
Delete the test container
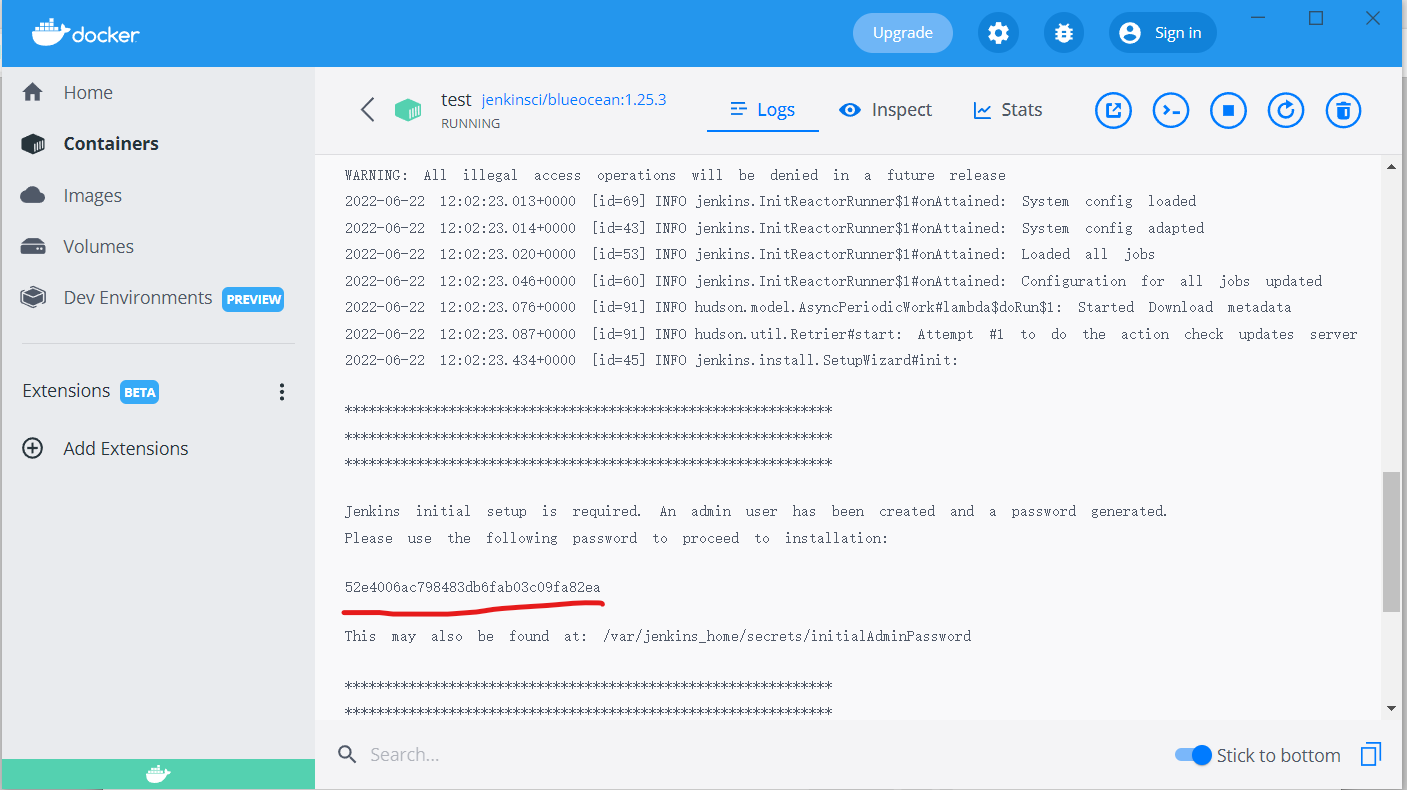click(x=1344, y=110)
